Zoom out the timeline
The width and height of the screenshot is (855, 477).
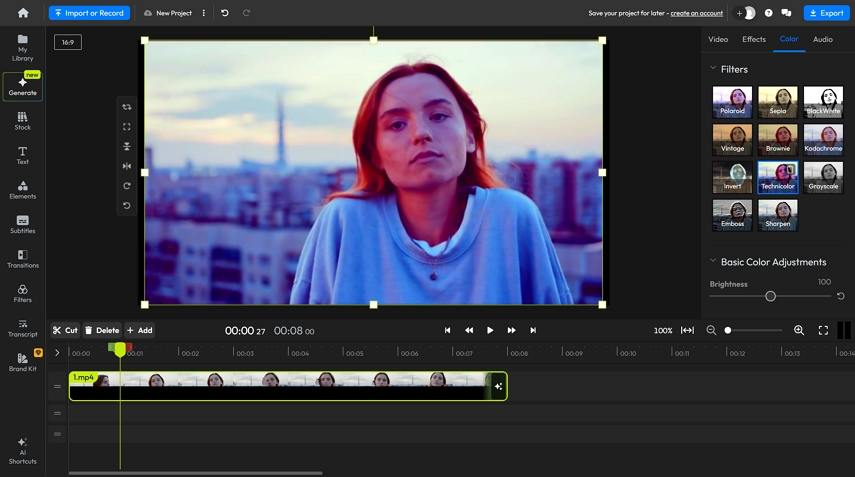pos(711,330)
